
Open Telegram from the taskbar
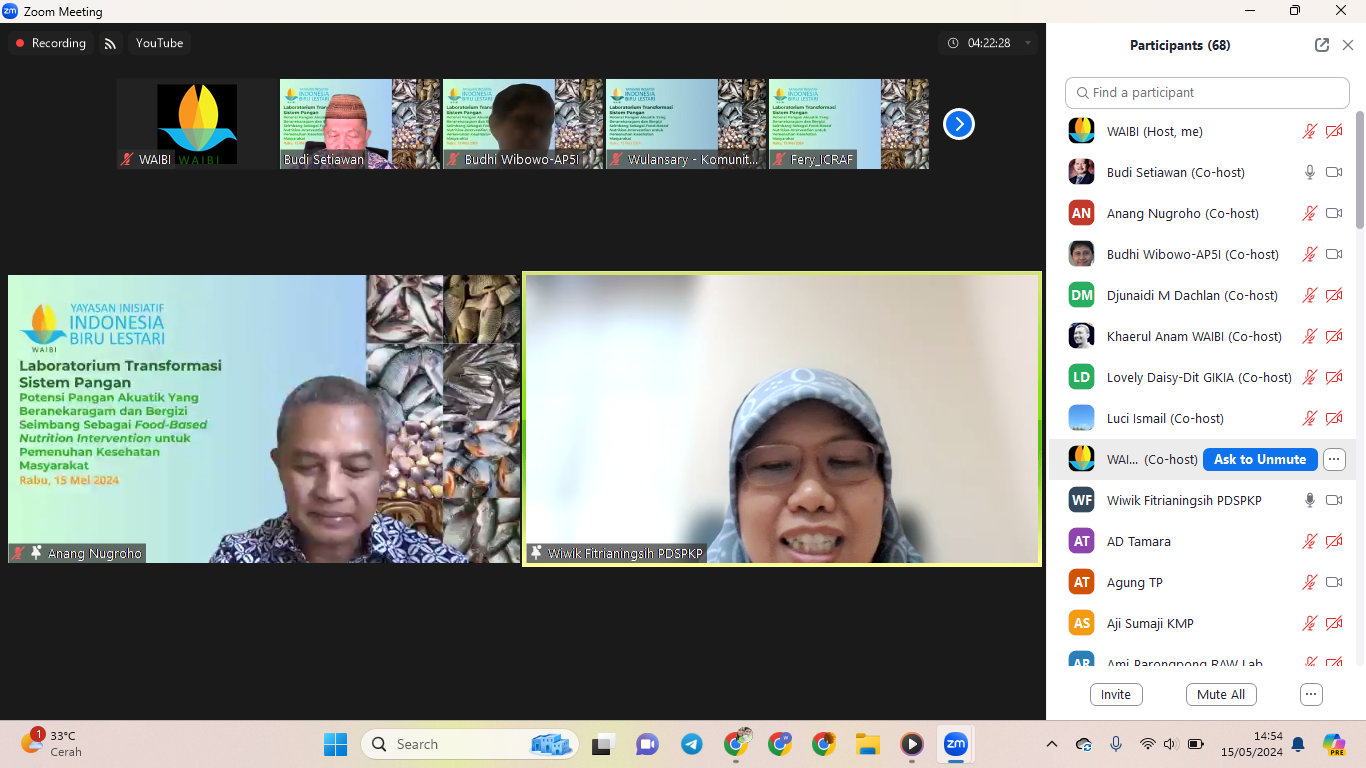[691, 744]
